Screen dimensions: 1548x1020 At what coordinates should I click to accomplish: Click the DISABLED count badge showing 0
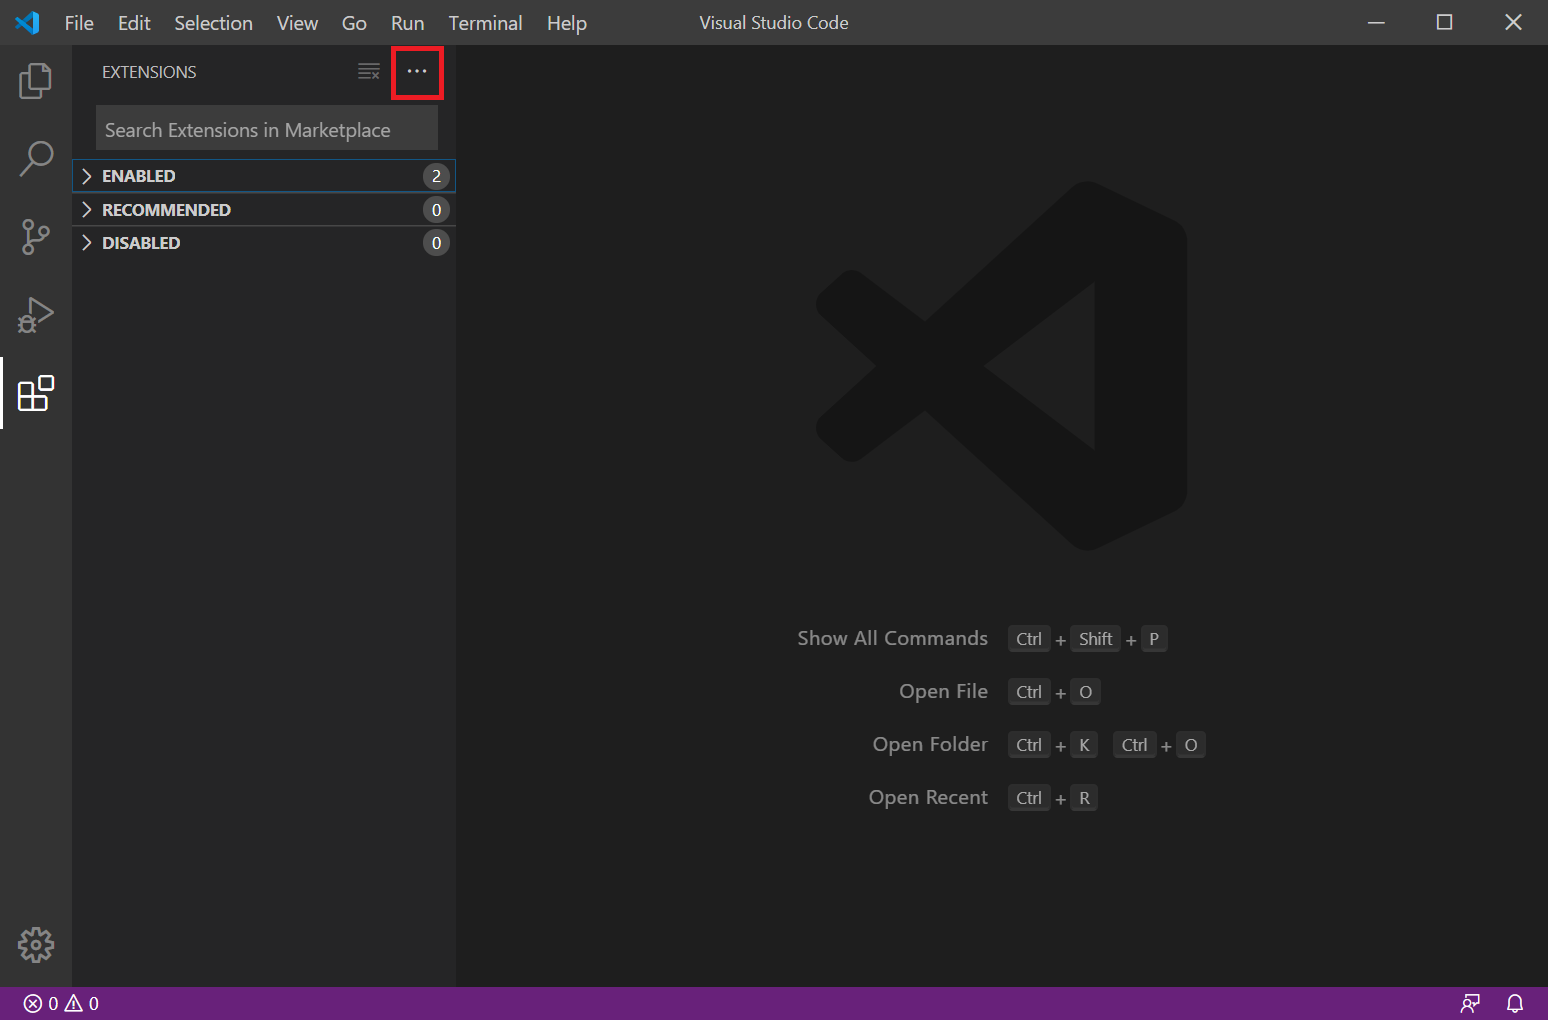(436, 243)
